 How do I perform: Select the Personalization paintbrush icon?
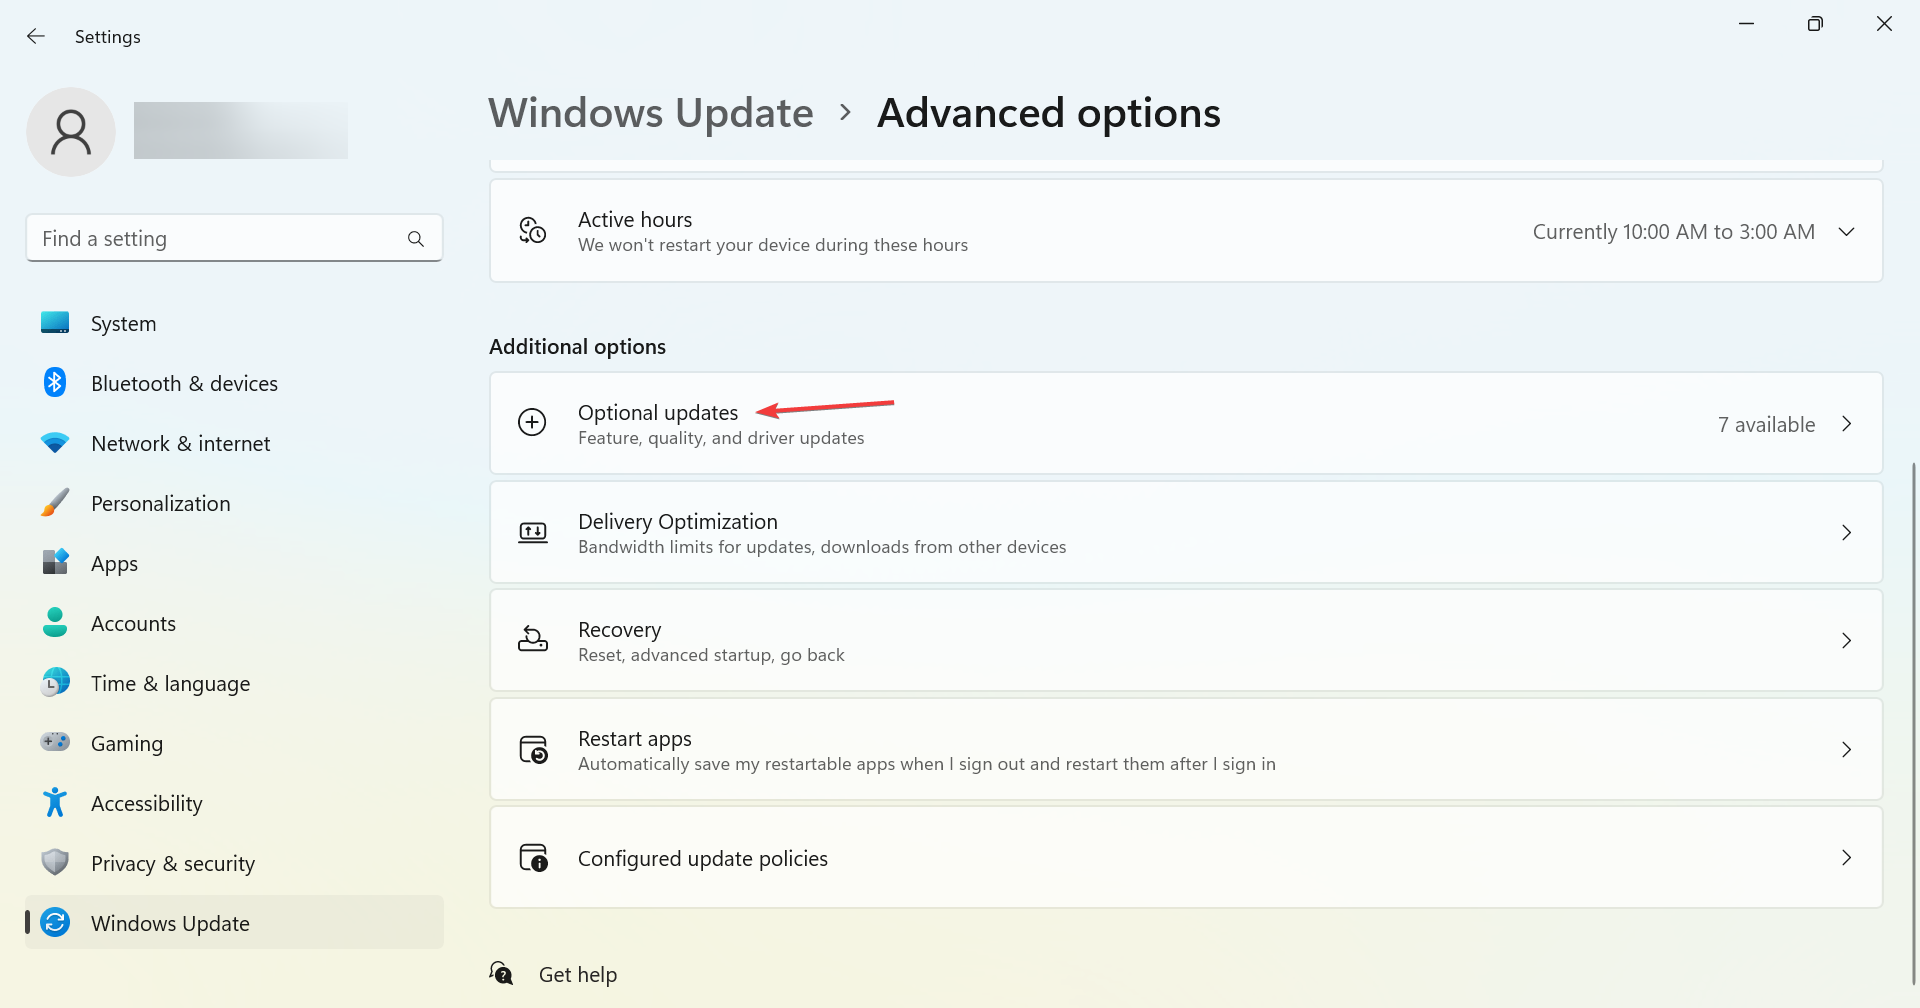pos(55,502)
